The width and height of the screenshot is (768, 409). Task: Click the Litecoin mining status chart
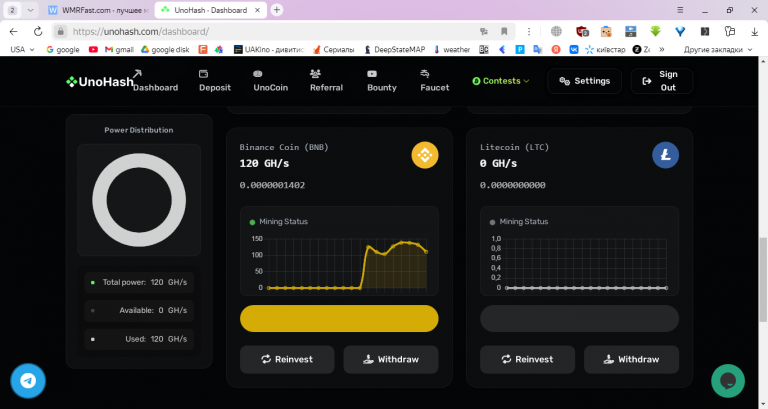pos(579,263)
